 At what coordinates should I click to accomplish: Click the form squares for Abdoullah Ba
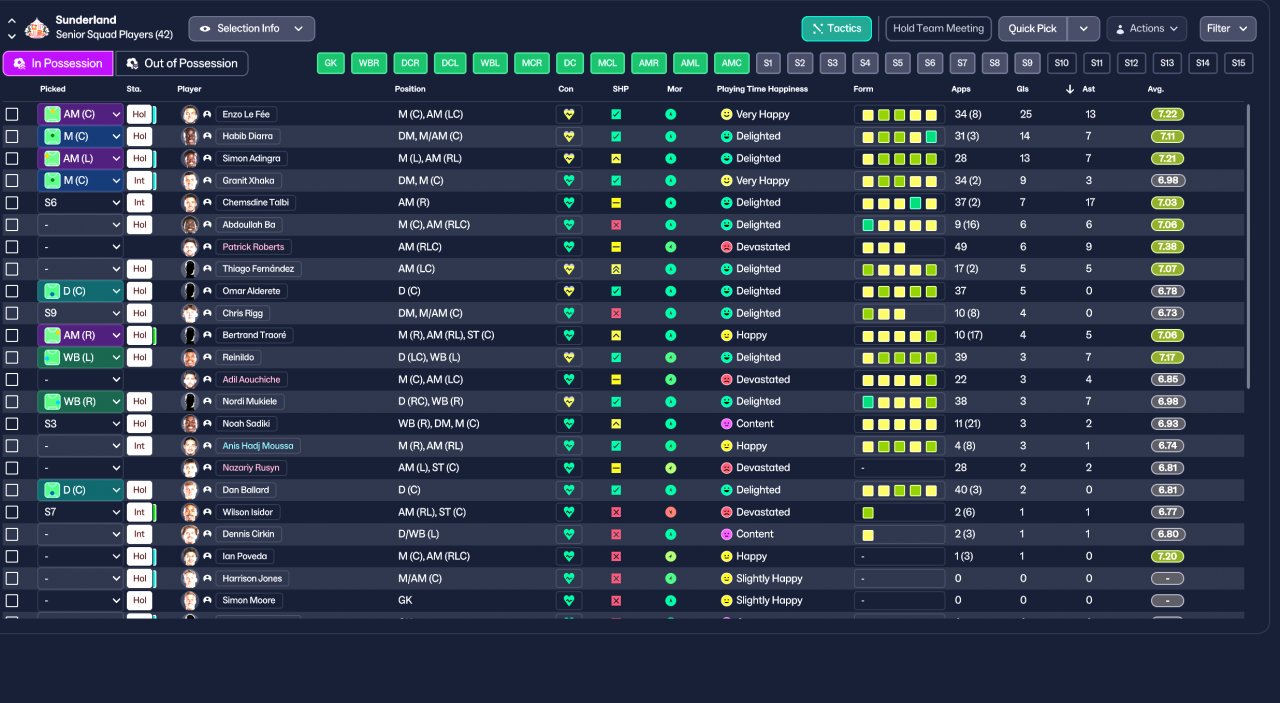pyautogui.click(x=900, y=225)
